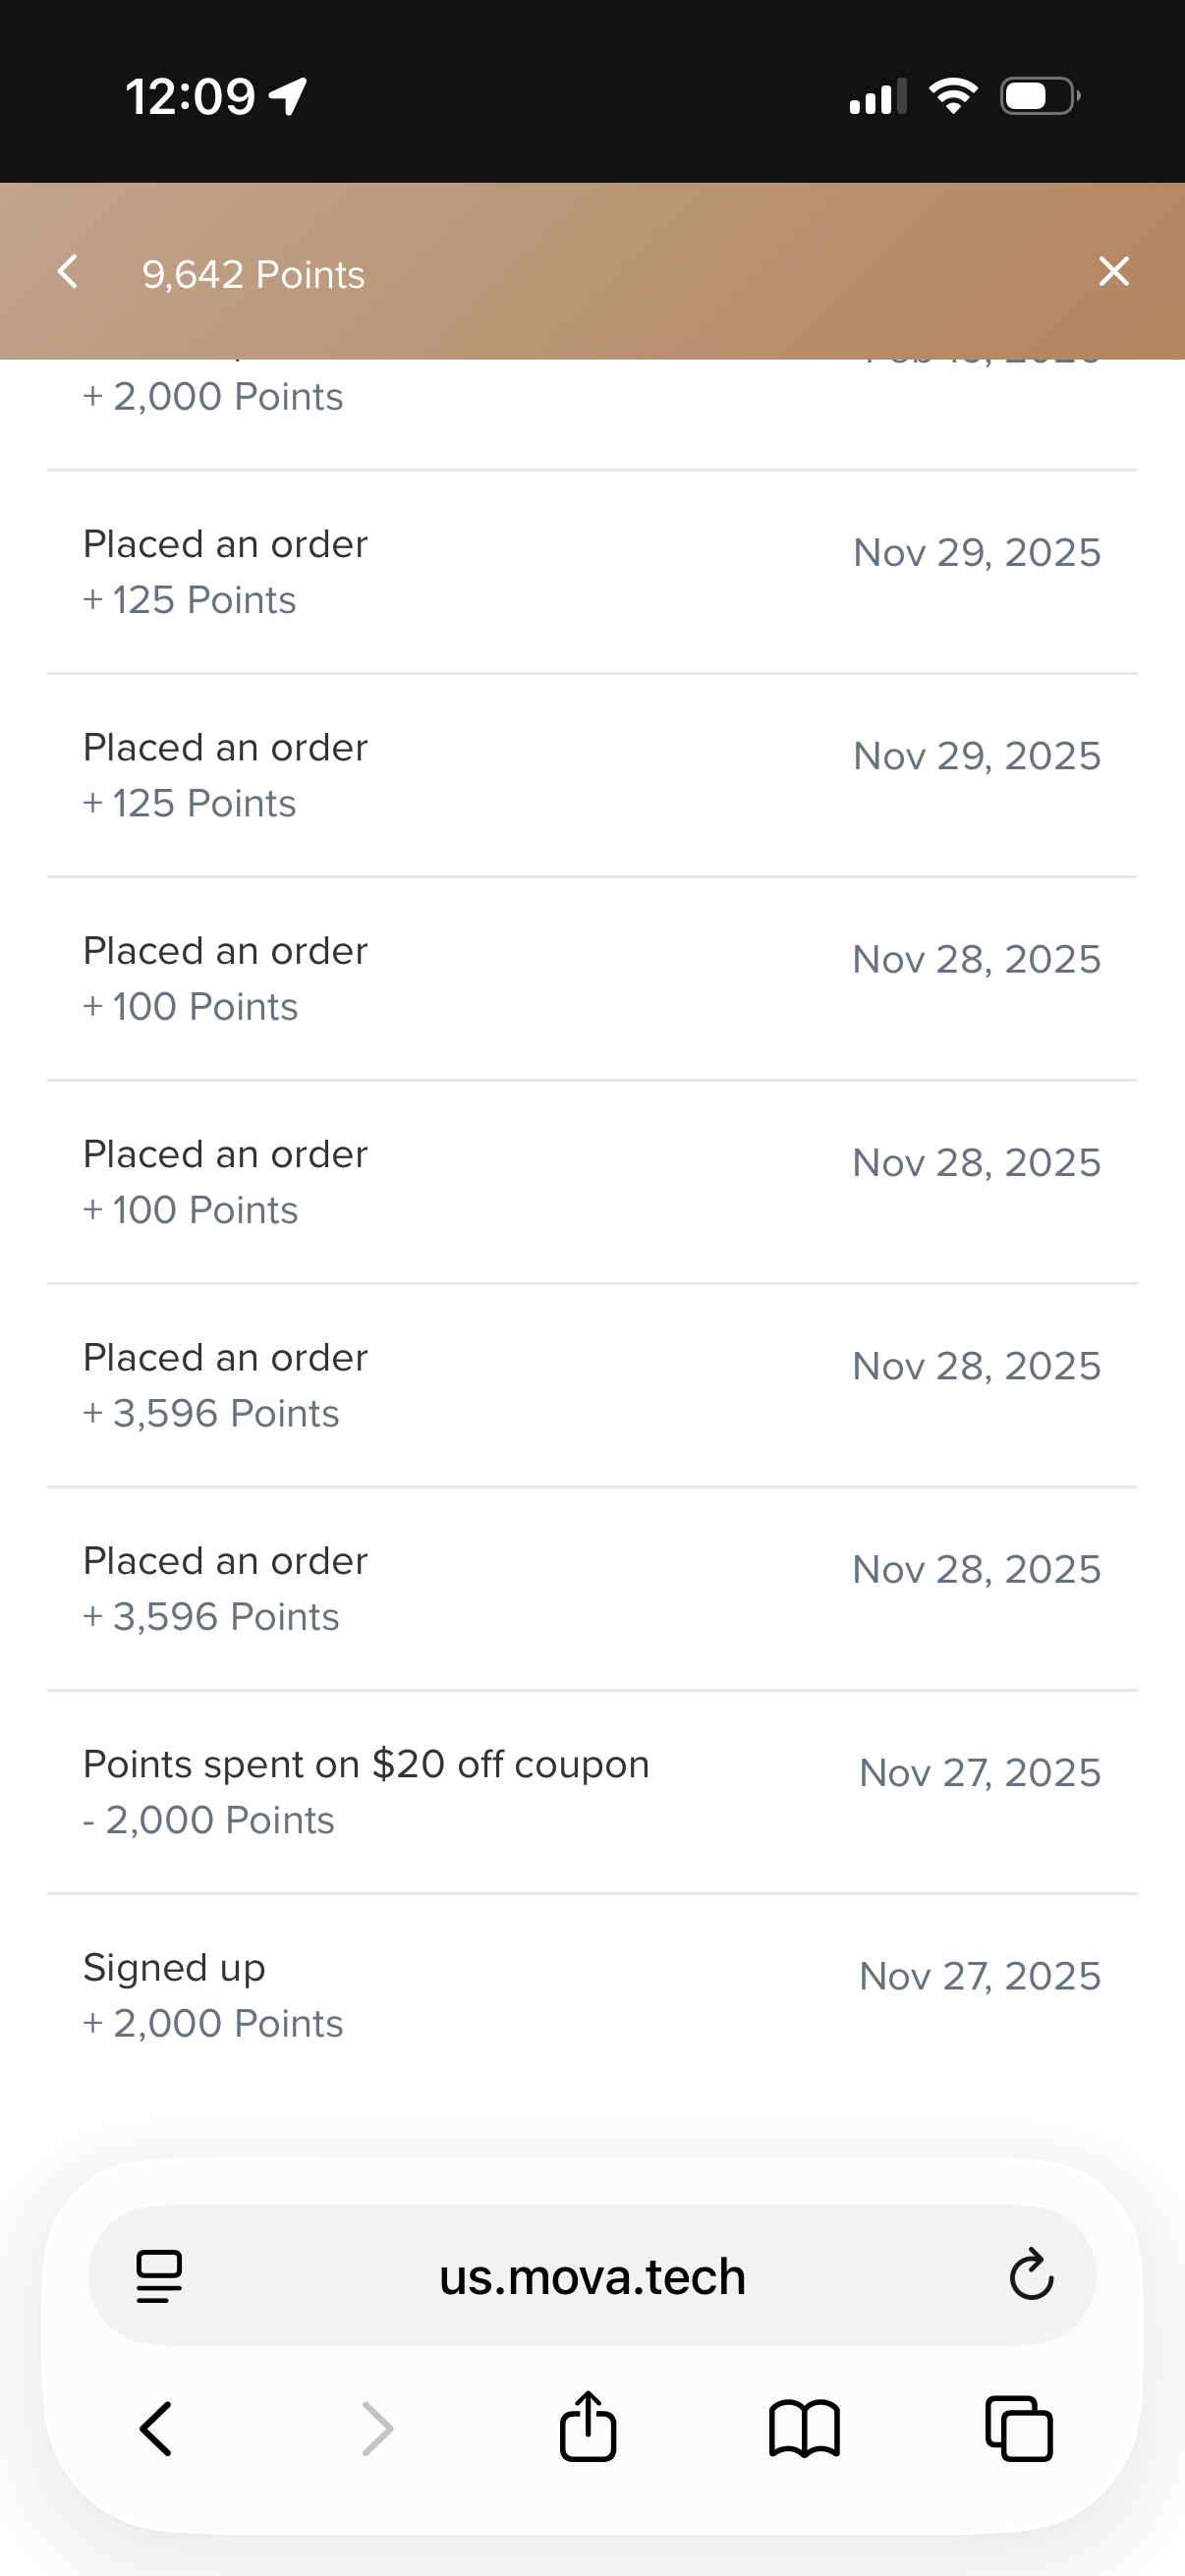The height and width of the screenshot is (2576, 1185).
Task: Tap the browser back arrow
Action: pyautogui.click(x=156, y=2428)
